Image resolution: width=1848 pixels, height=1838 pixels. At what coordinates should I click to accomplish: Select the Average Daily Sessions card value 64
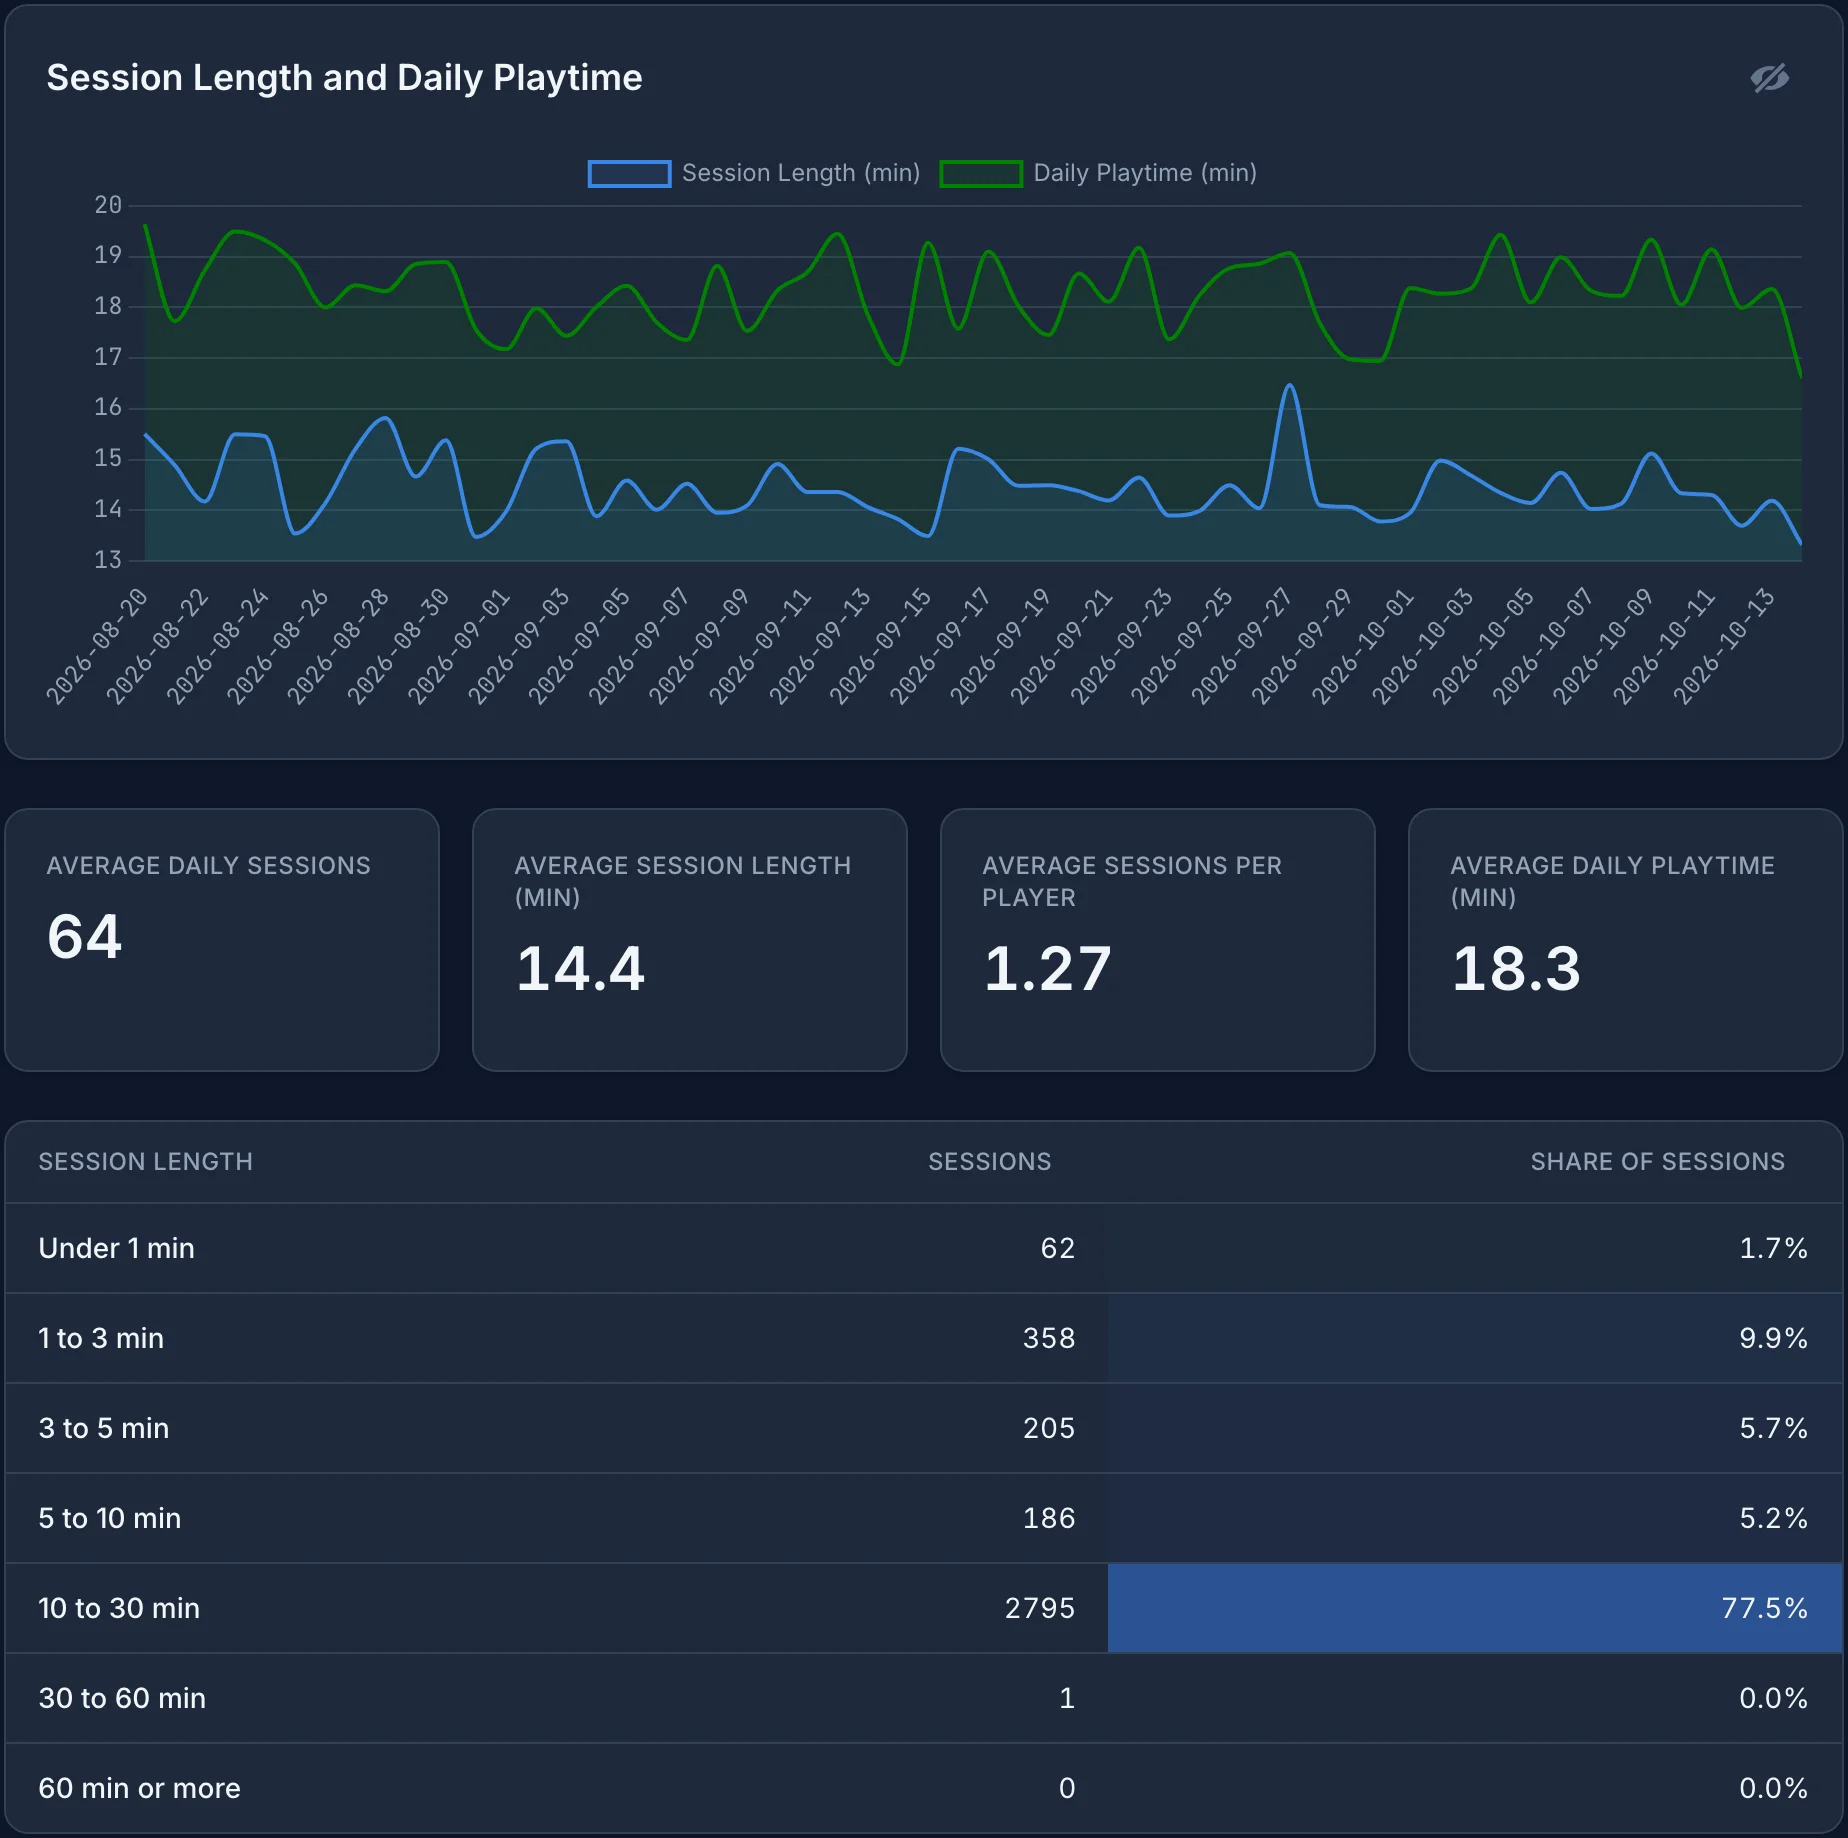85,937
